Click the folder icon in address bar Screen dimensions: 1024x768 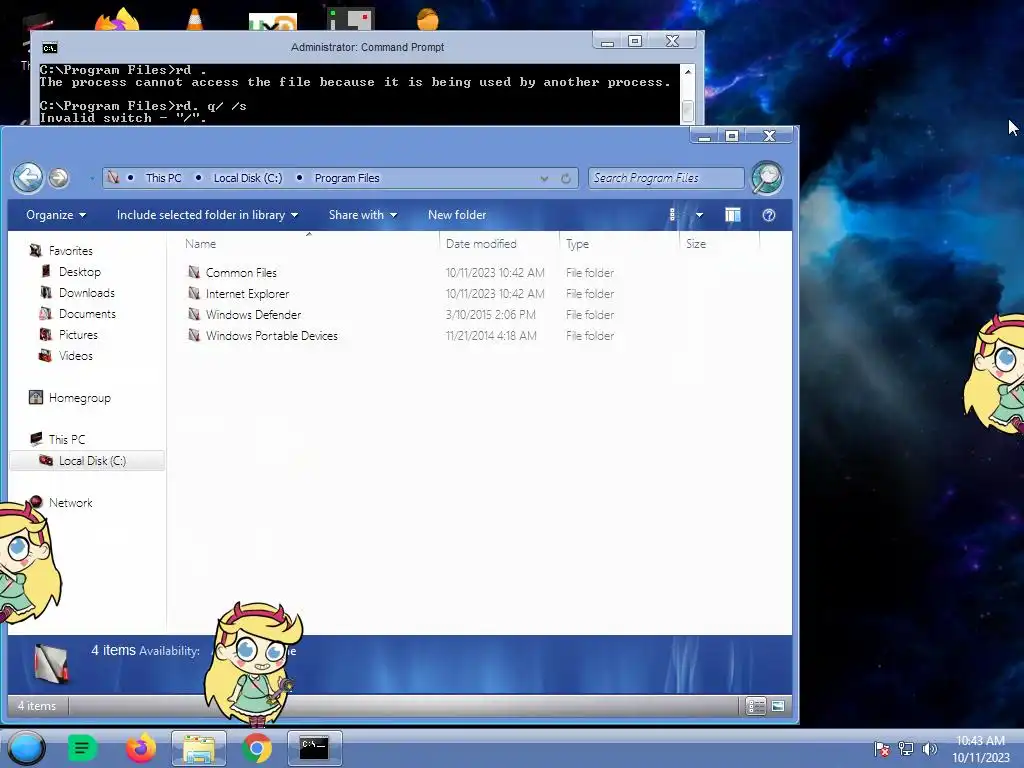114,178
